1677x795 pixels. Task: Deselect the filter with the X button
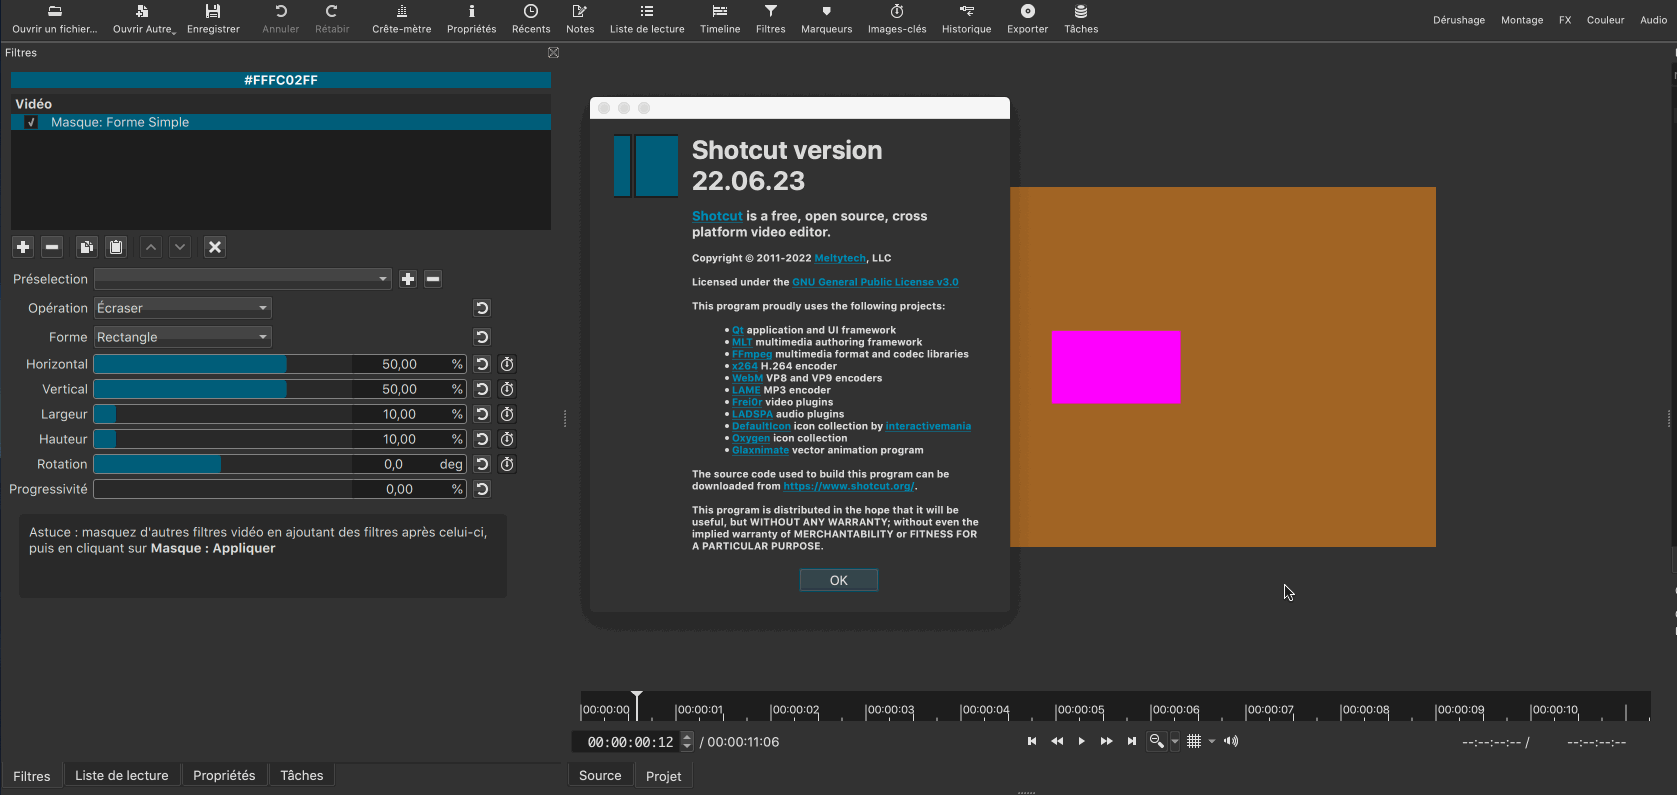click(x=215, y=247)
